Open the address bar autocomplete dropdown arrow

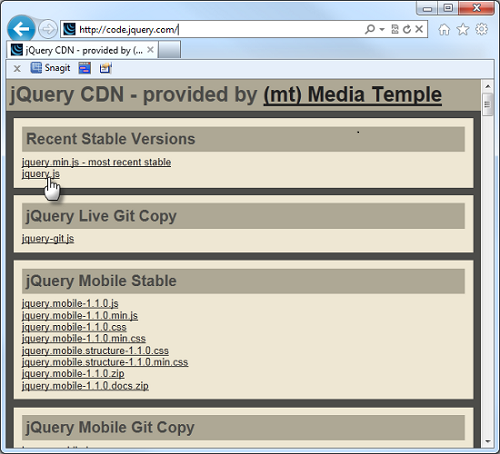coord(382,29)
